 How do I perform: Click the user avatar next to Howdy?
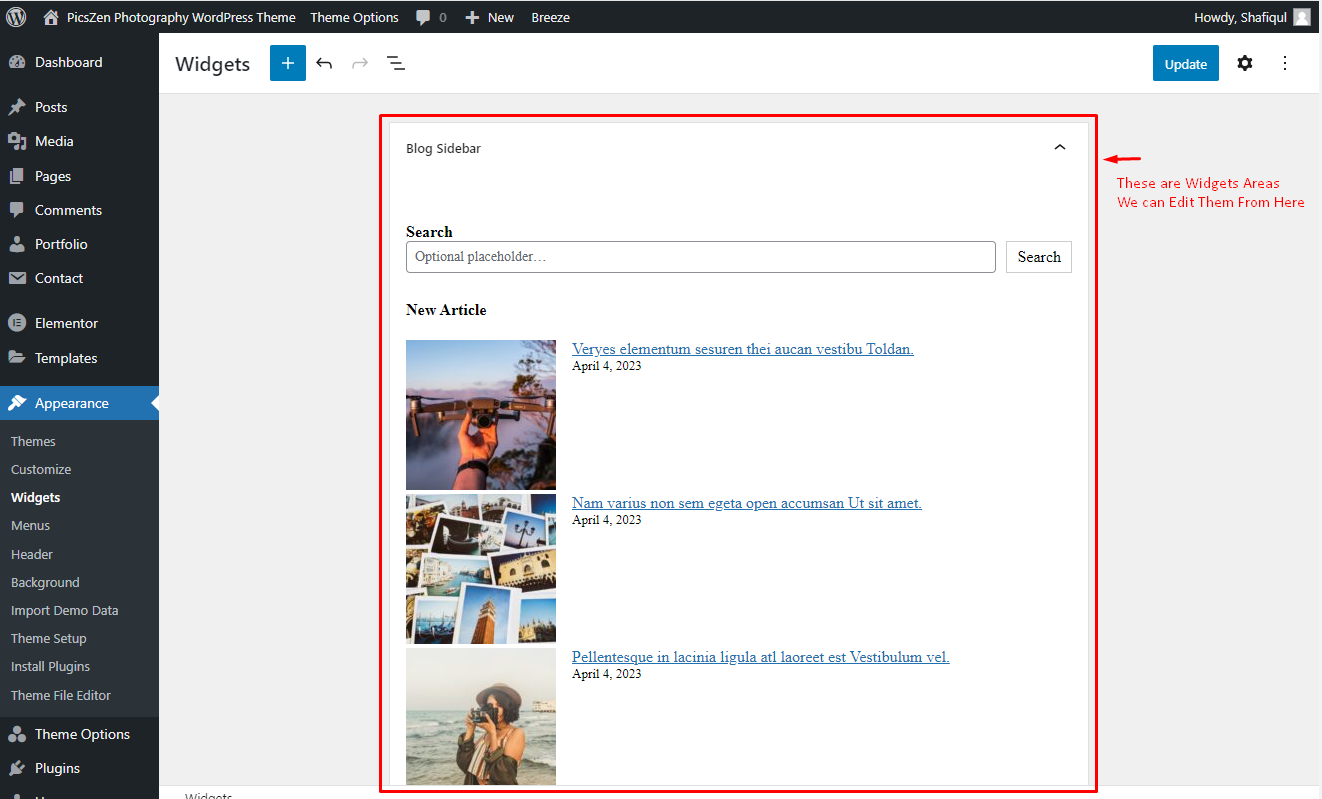point(1301,17)
